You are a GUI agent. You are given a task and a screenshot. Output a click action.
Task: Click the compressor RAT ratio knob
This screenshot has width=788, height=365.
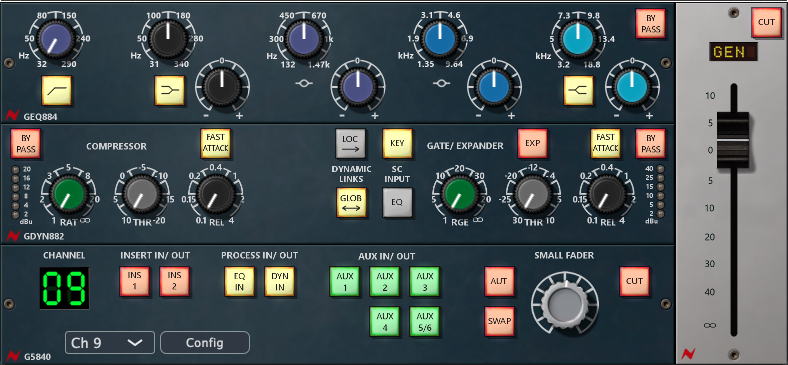point(68,195)
